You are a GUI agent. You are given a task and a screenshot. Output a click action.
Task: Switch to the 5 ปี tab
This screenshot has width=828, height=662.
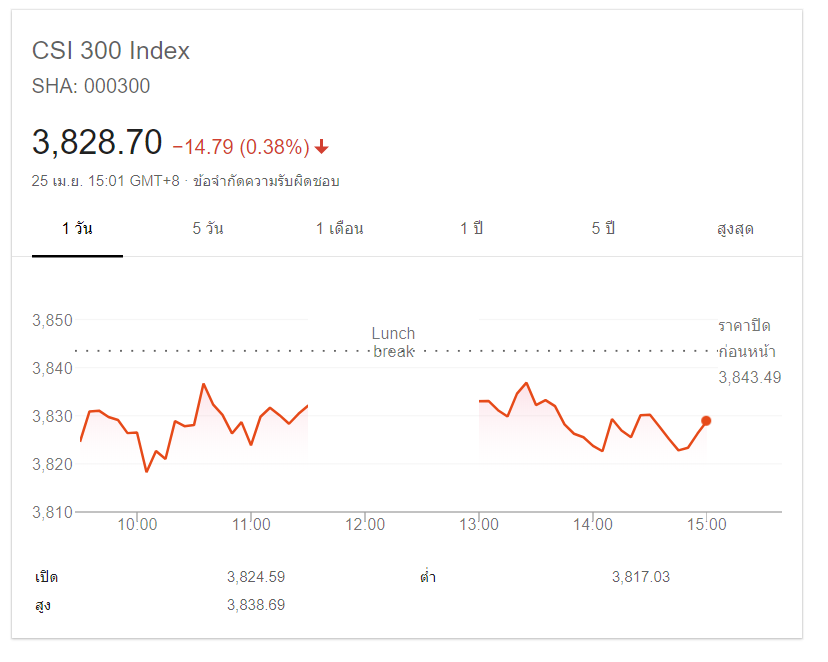coord(603,229)
